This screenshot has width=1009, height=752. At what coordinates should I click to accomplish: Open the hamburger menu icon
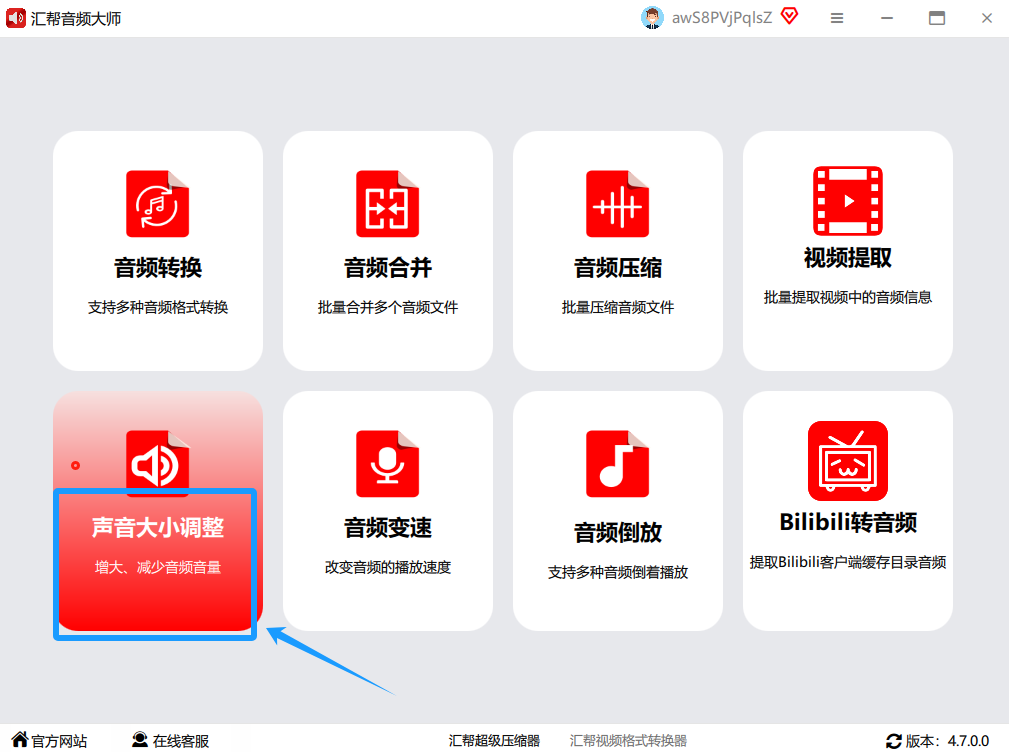pyautogui.click(x=837, y=18)
